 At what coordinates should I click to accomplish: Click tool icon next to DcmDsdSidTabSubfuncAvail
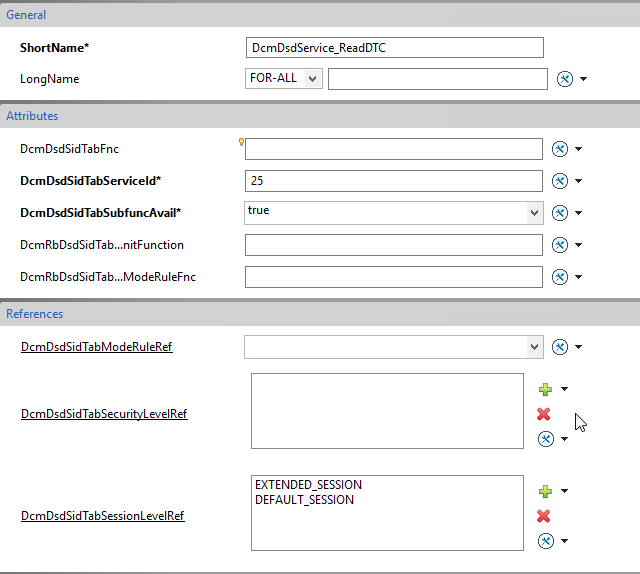[560, 213]
